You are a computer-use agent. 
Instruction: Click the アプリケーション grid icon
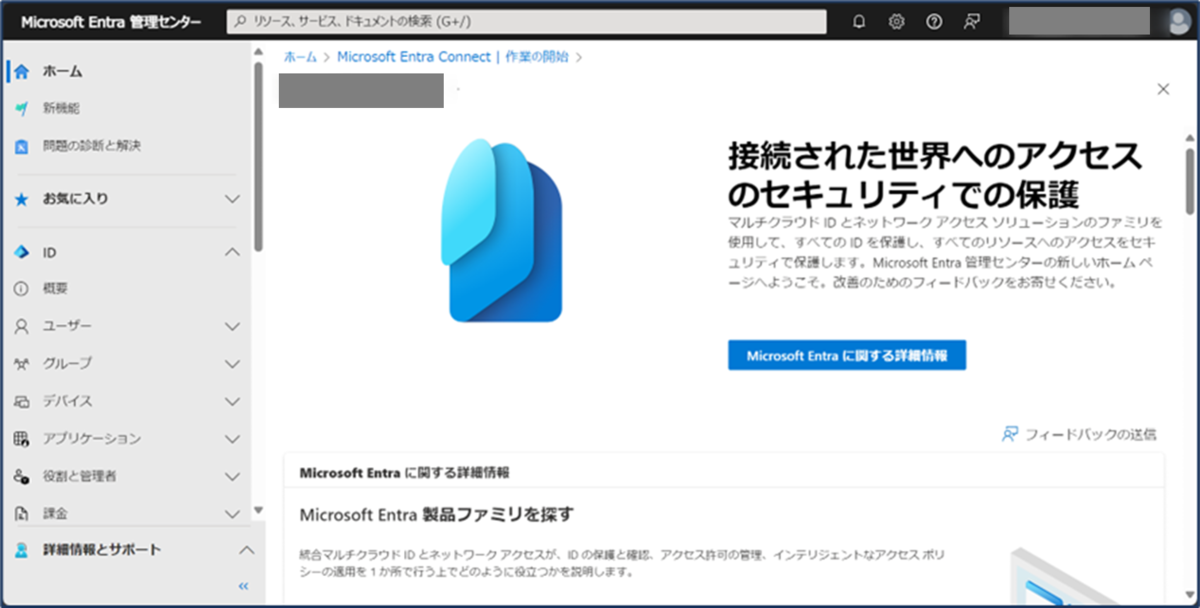(x=22, y=439)
